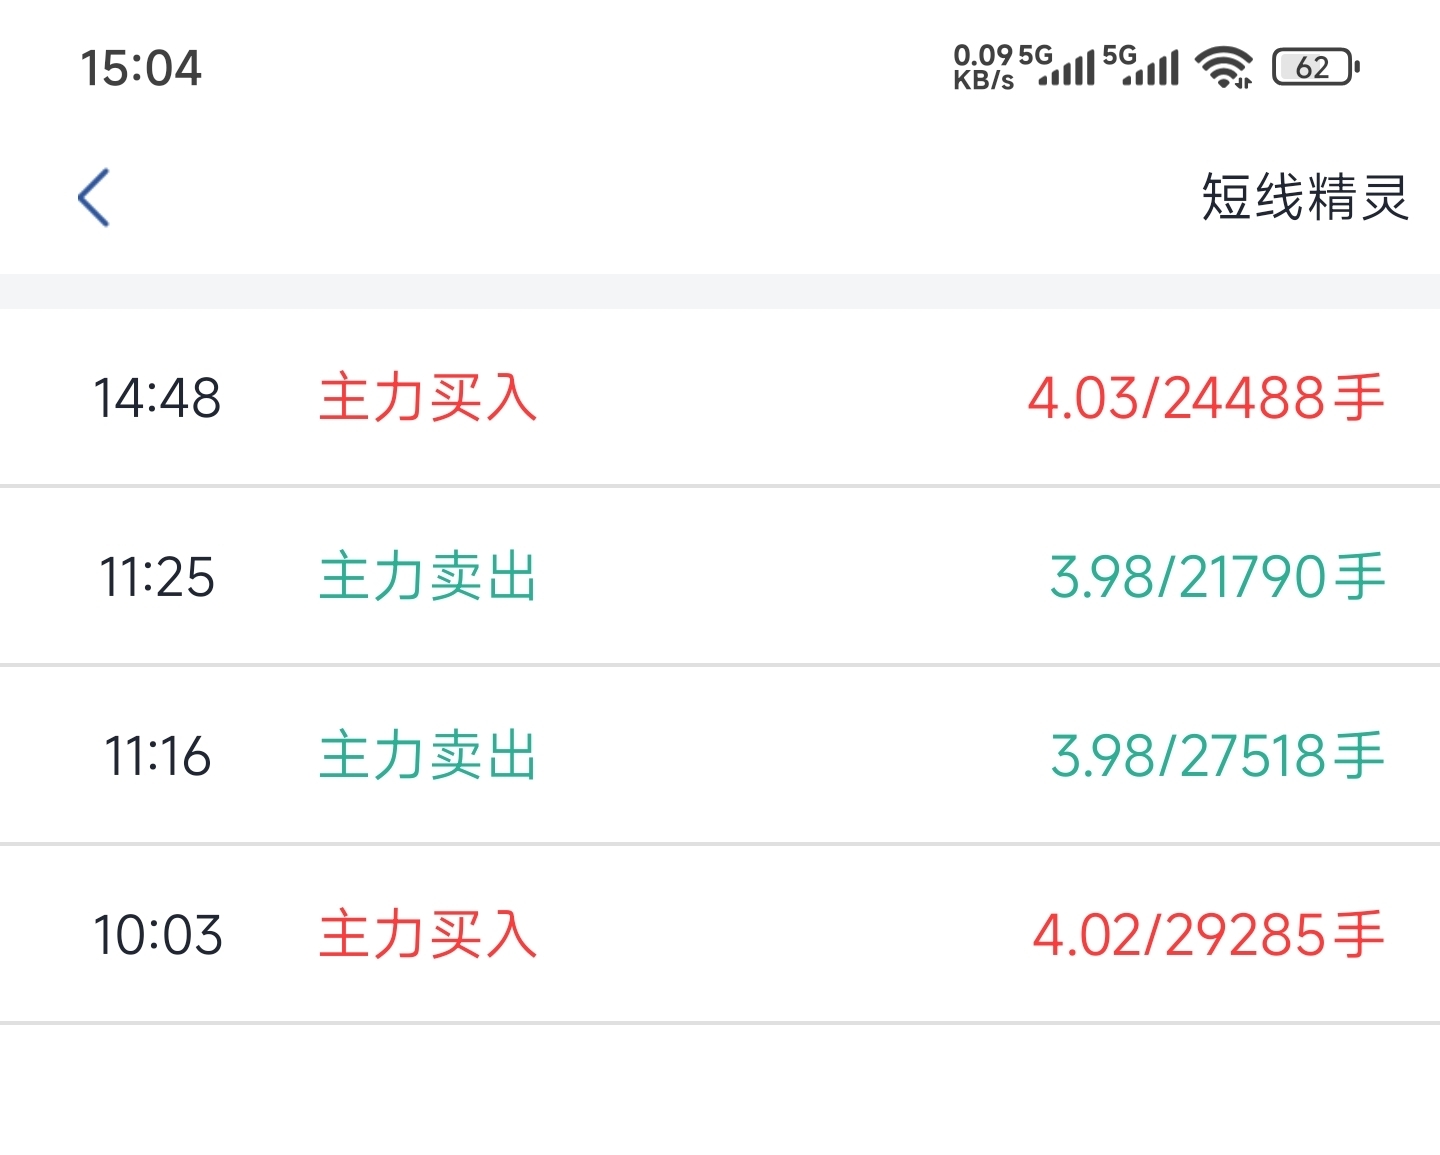Tap the 15:04 status bar clock
The height and width of the screenshot is (1155, 1440).
(141, 68)
